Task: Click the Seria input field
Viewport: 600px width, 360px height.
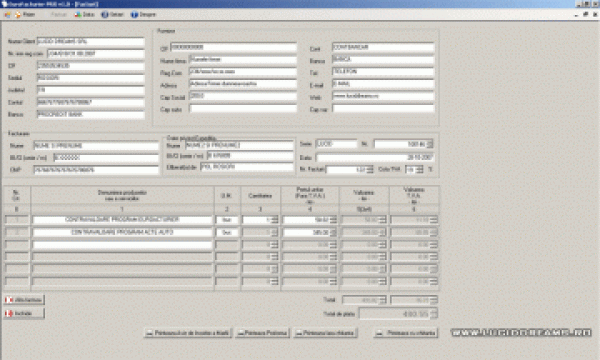Action: [x=336, y=144]
